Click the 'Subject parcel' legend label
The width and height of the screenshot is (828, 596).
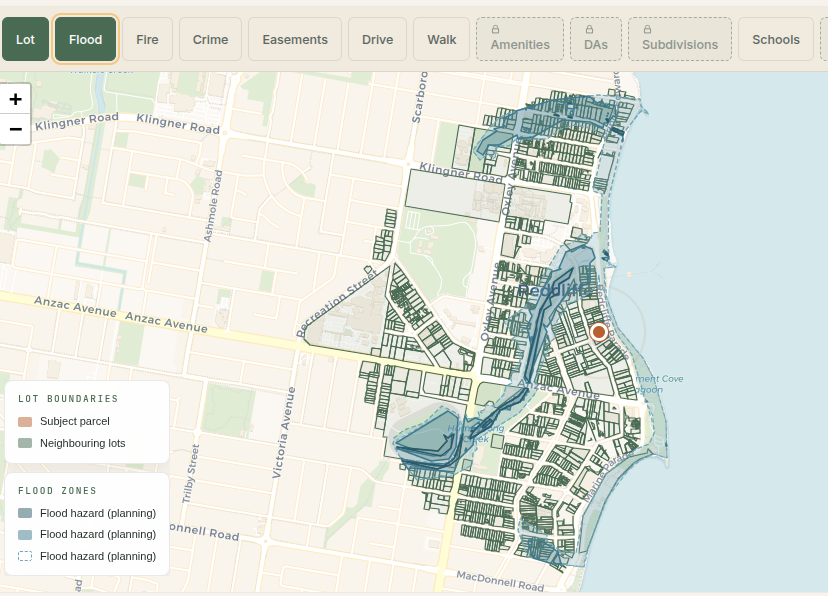pyautogui.click(x=75, y=421)
